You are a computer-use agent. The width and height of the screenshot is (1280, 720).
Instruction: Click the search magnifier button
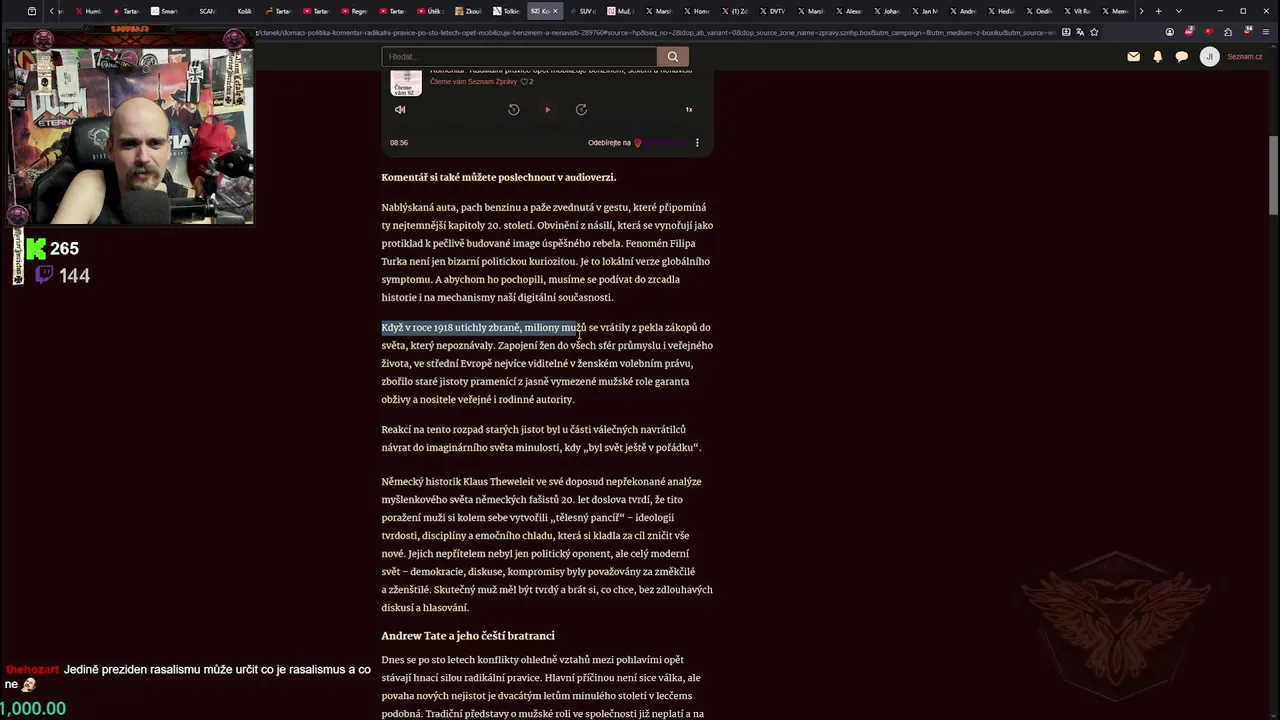tap(673, 57)
